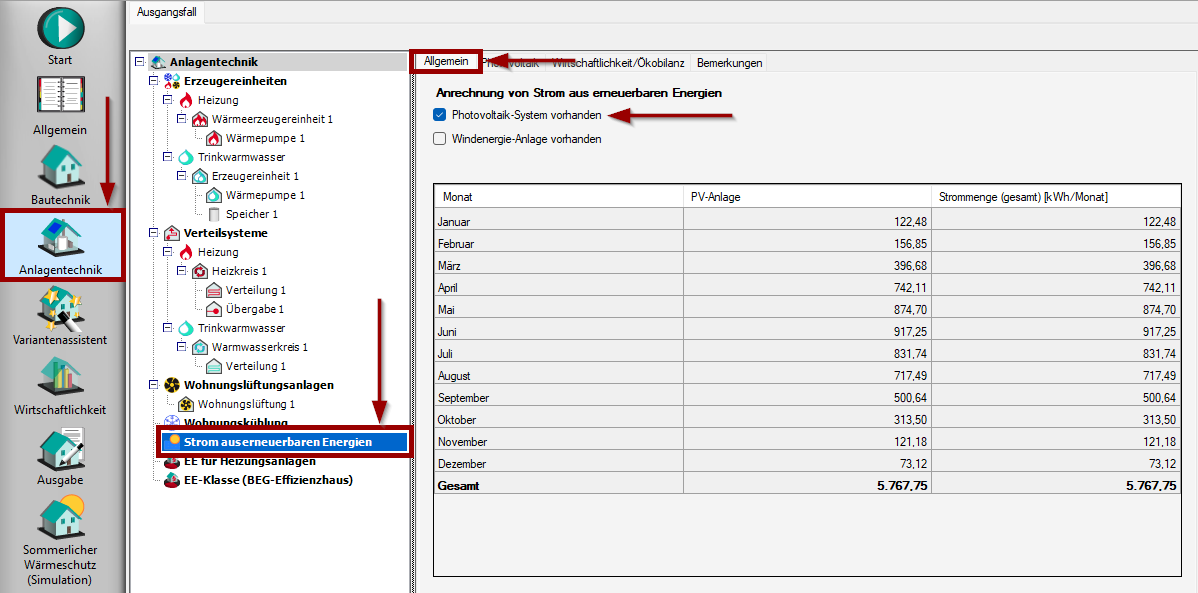Uncheck Photovoltaik-System vorhanden checkbox
This screenshot has height=593, width=1198.
click(x=439, y=115)
